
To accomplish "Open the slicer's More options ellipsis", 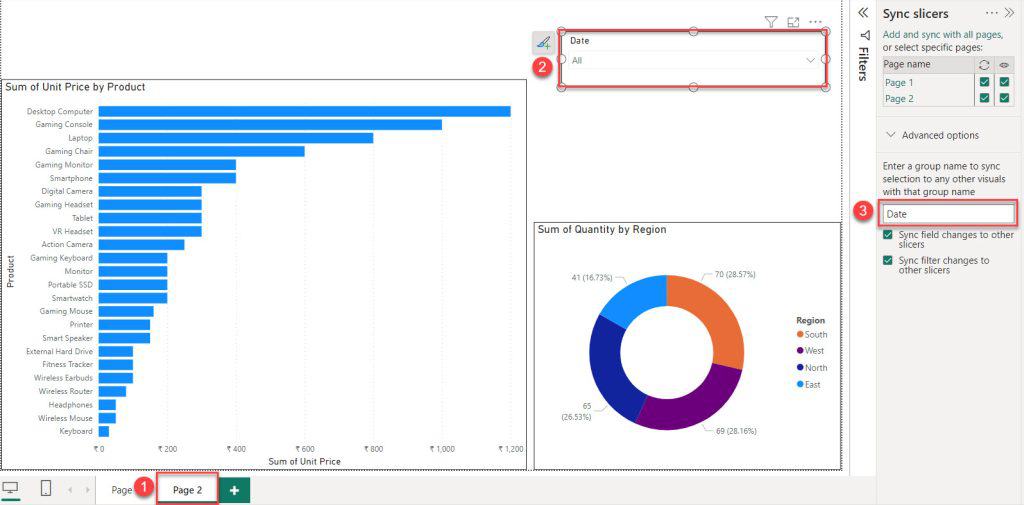I will pyautogui.click(x=815, y=22).
